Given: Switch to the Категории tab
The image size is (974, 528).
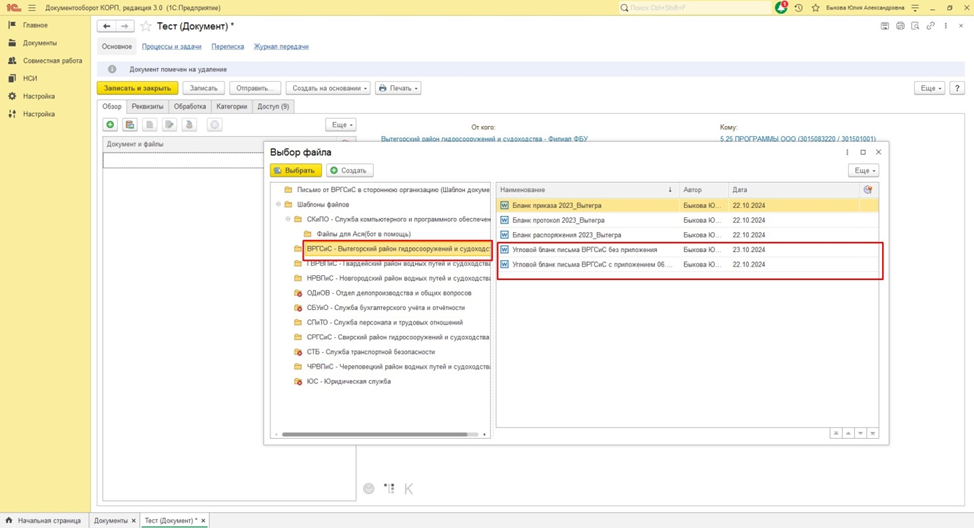Looking at the screenshot, I should click(x=232, y=106).
